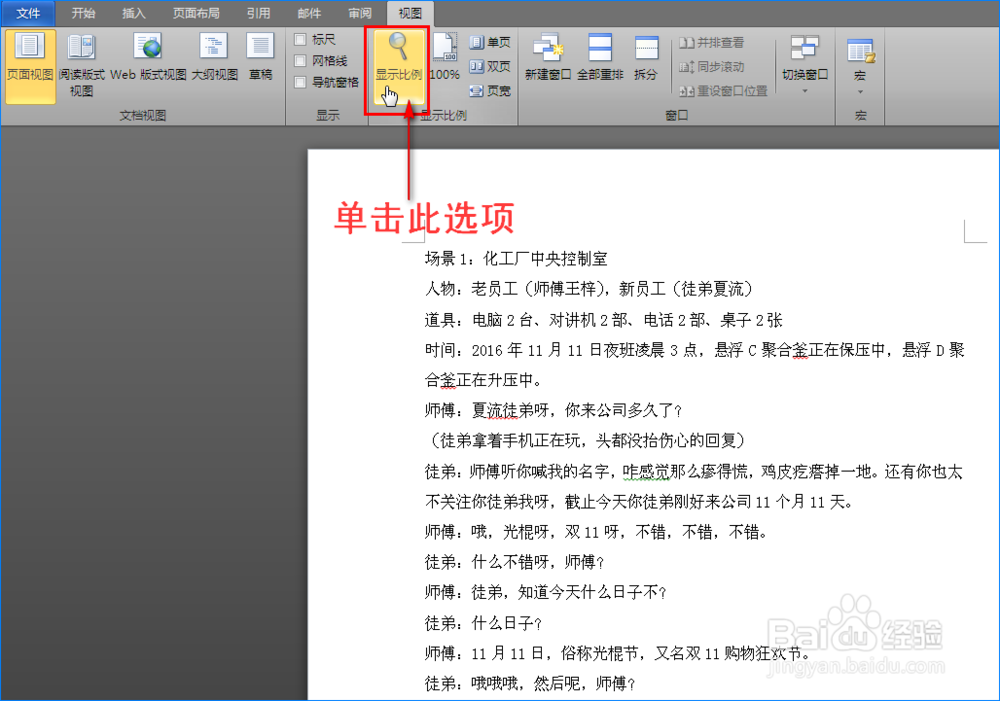Viewport: 1000px width, 701px height.
Task: Switch to the 引用 references tab
Action: point(258,13)
